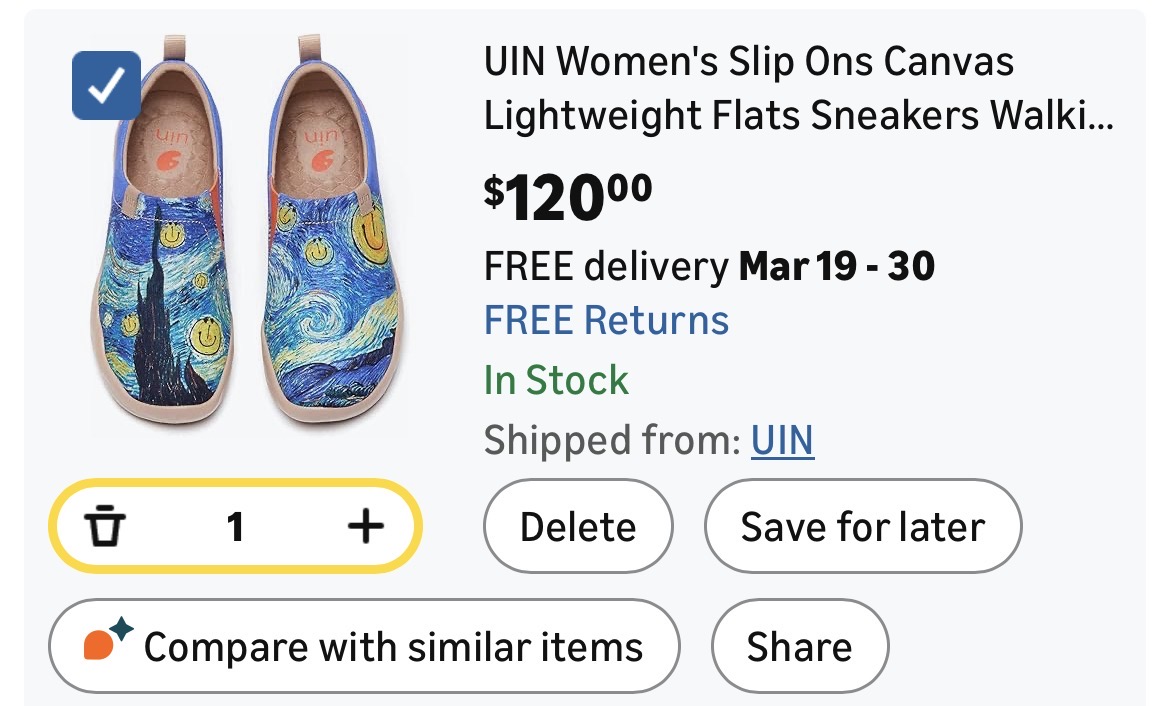Open the UIN Women's Slip Ons title
This screenshot has height=706, width=1170.
point(749,63)
